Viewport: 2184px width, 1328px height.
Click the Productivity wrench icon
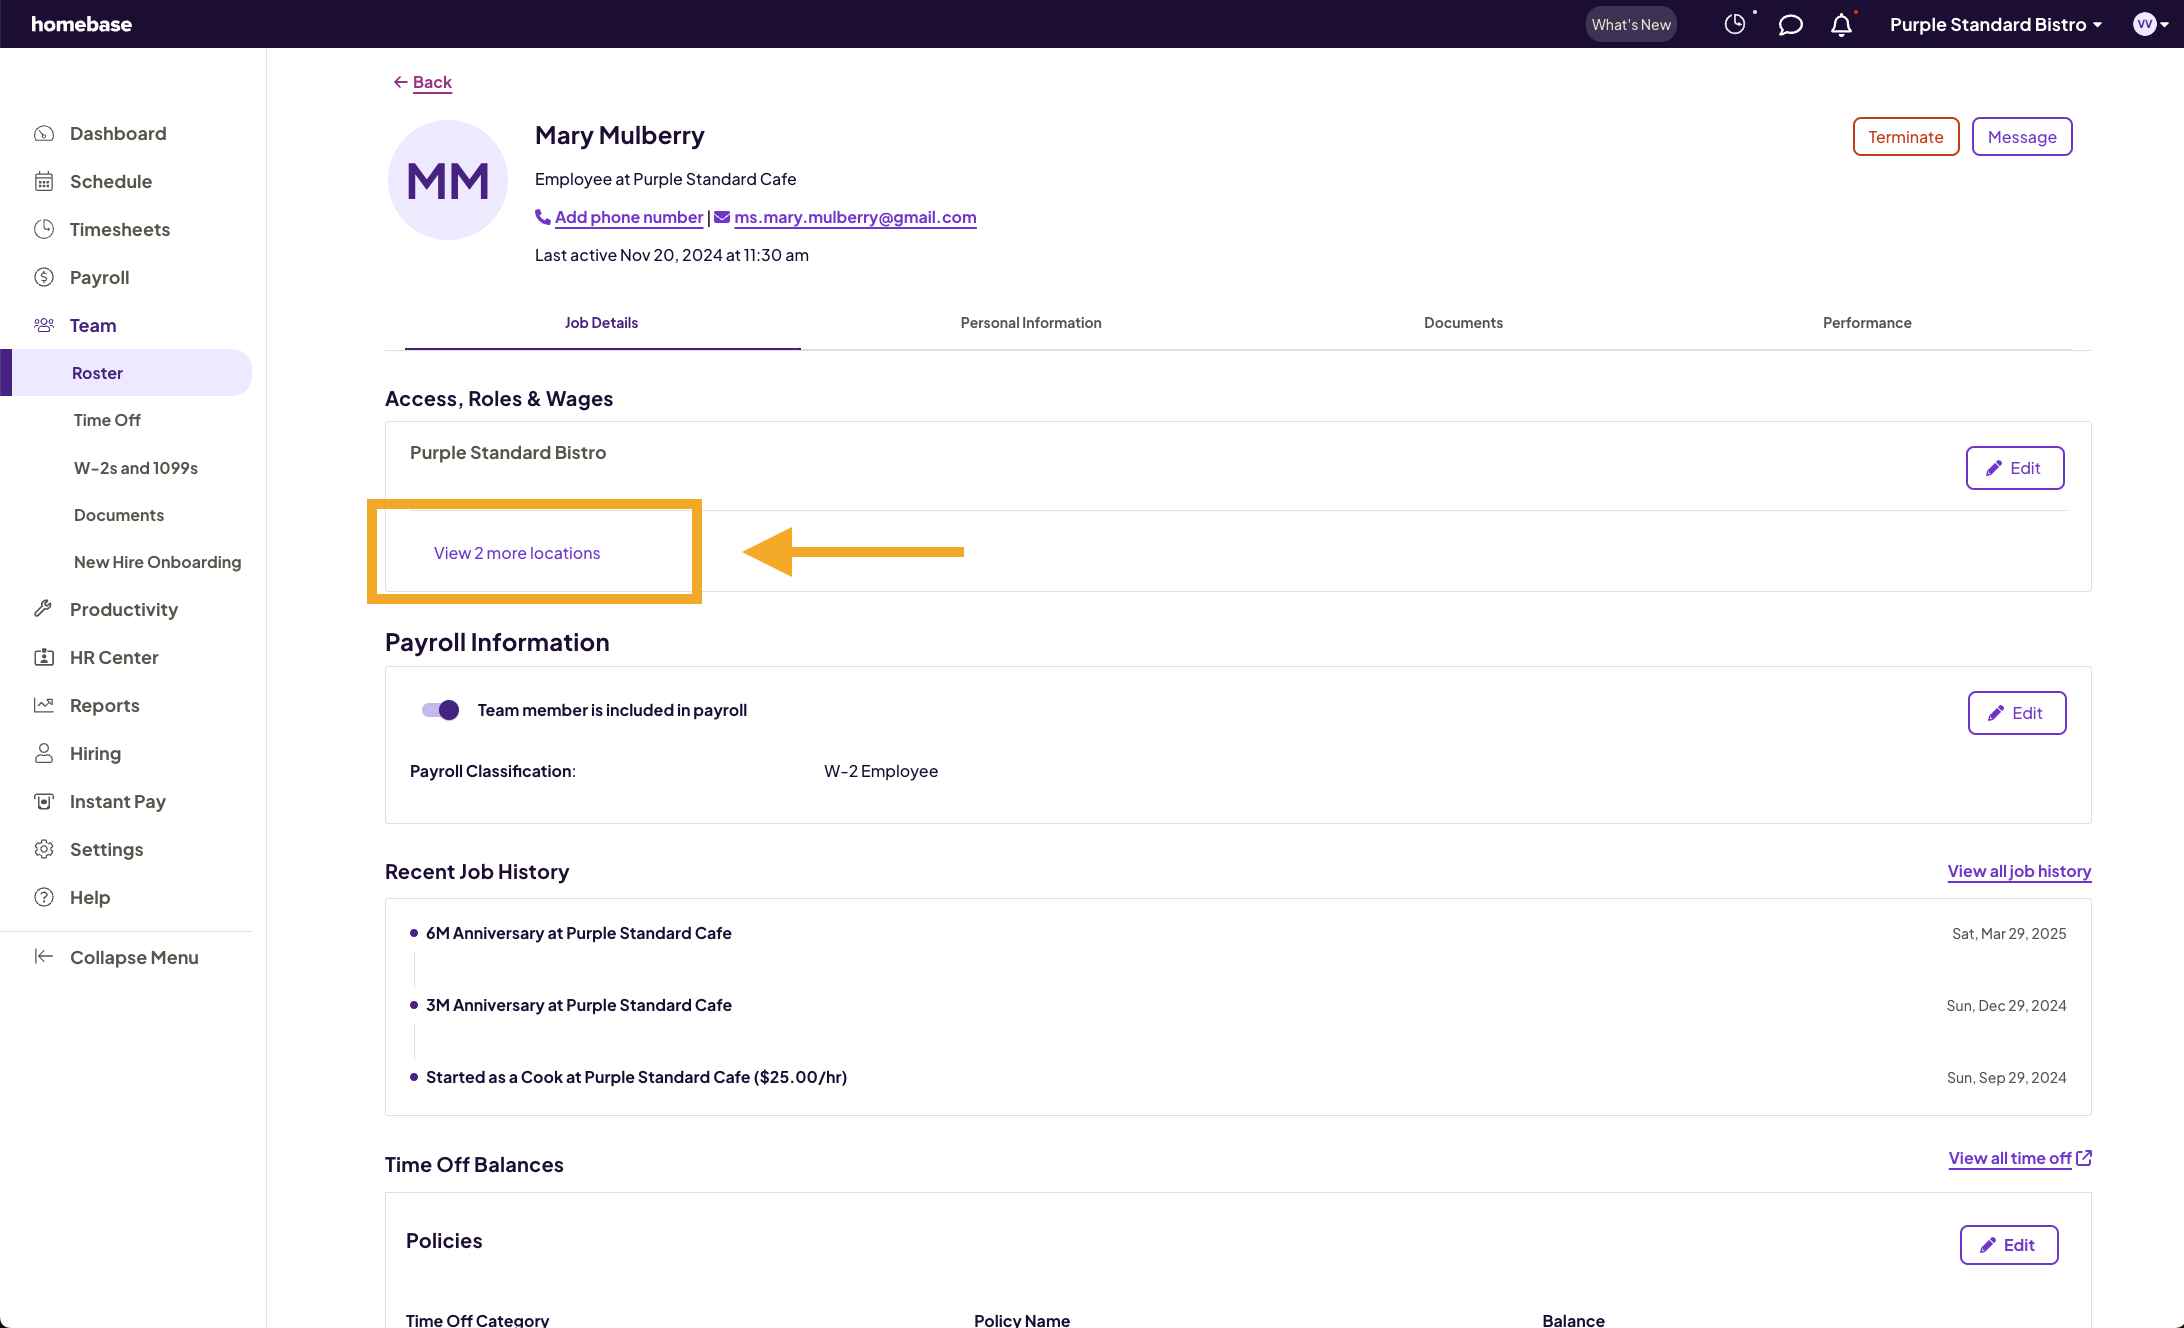click(44, 609)
